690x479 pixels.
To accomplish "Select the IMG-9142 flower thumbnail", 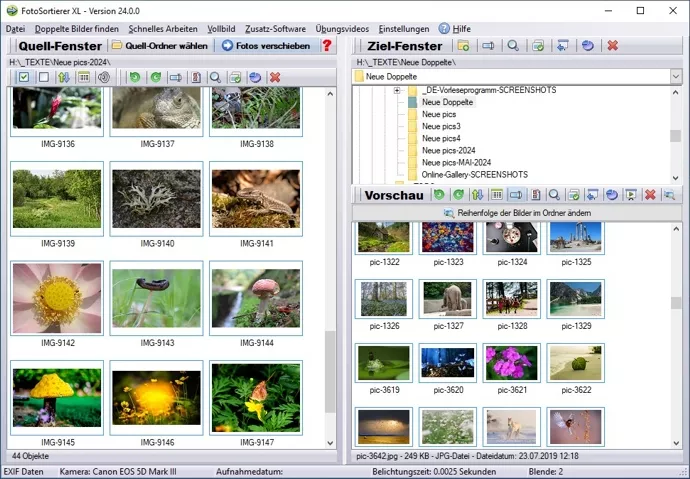I will 57,299.
